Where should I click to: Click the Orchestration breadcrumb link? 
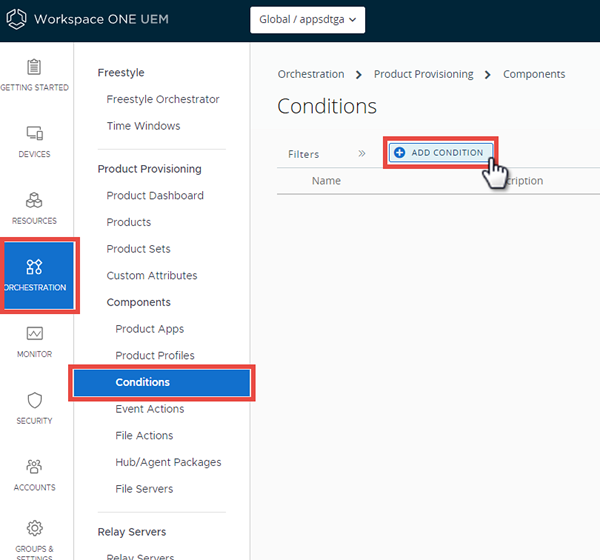point(311,74)
